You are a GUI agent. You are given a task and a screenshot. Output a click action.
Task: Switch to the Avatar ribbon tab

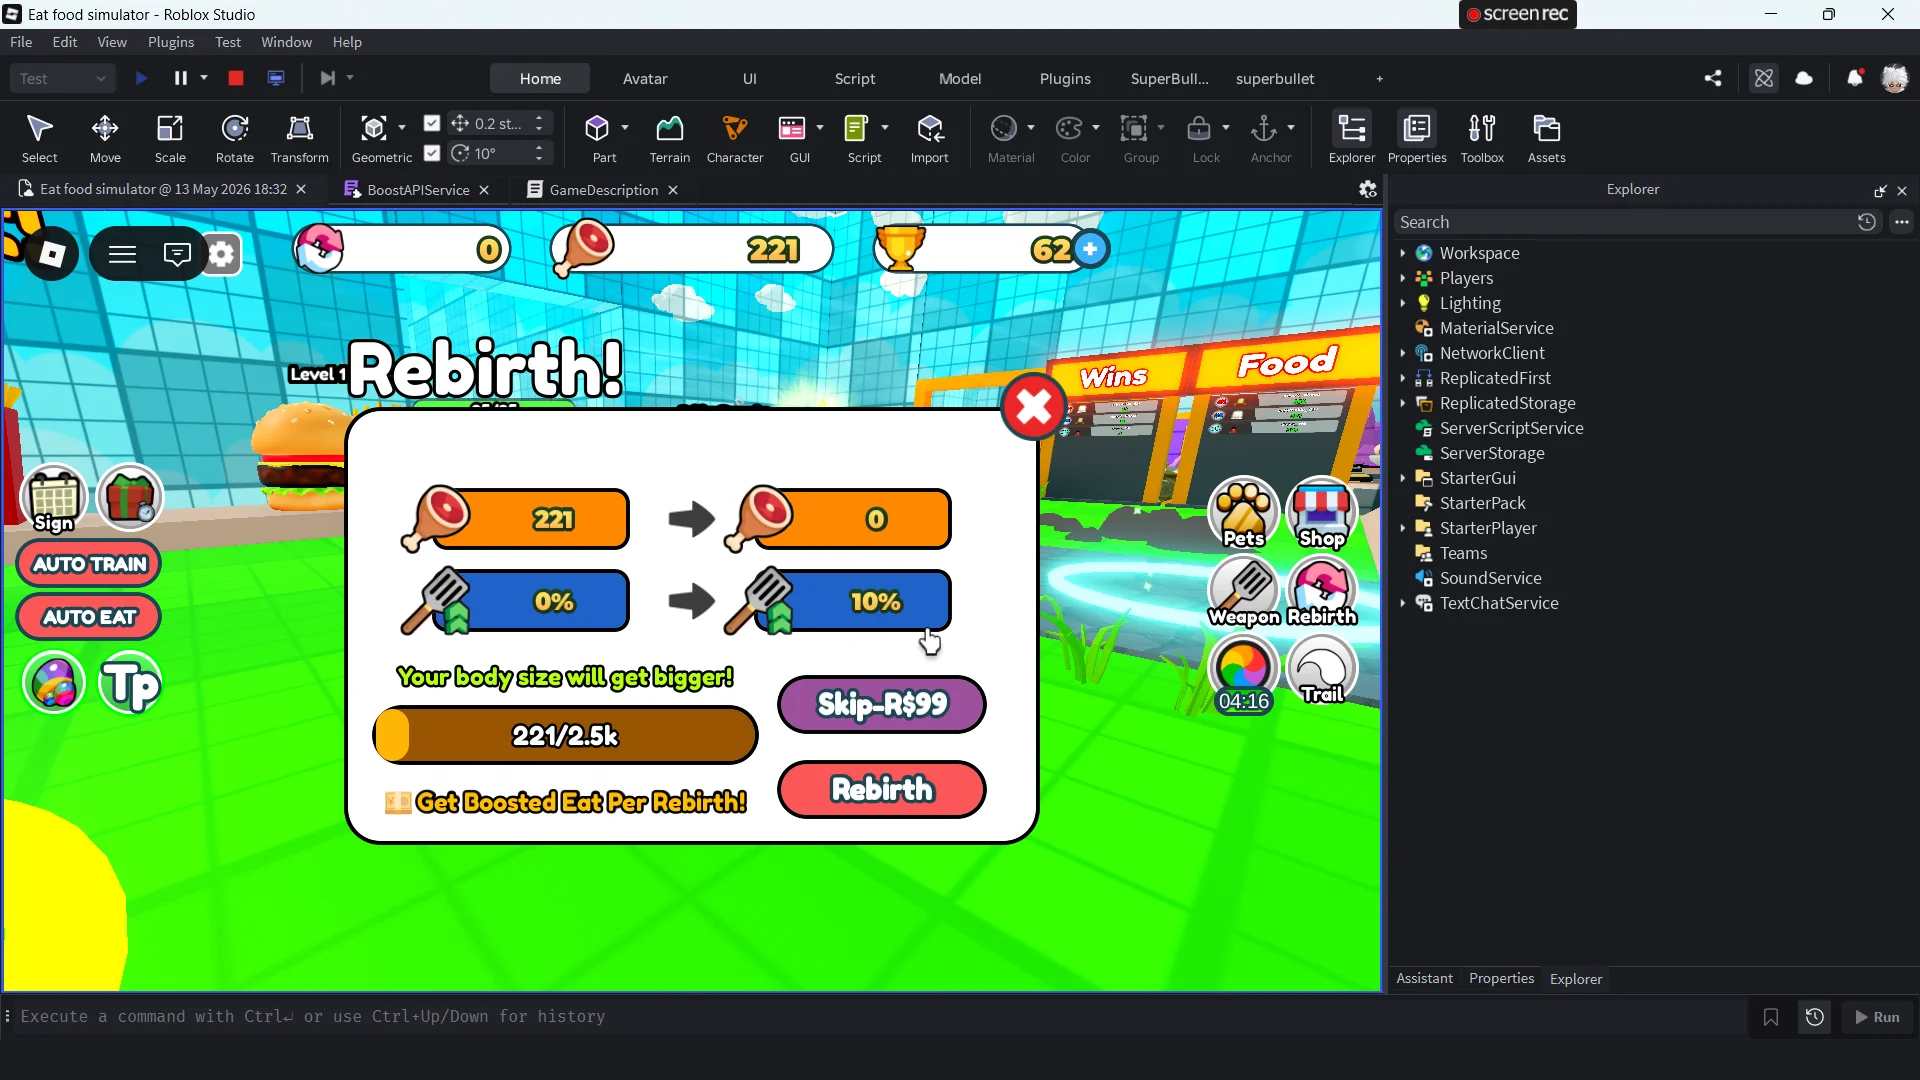pyautogui.click(x=645, y=78)
